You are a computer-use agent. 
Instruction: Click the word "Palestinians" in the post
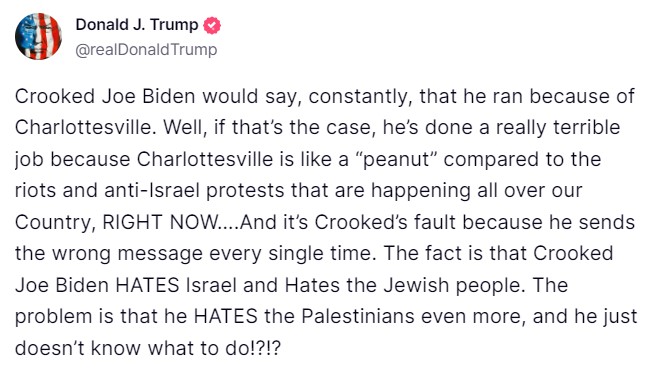[x=358, y=316]
